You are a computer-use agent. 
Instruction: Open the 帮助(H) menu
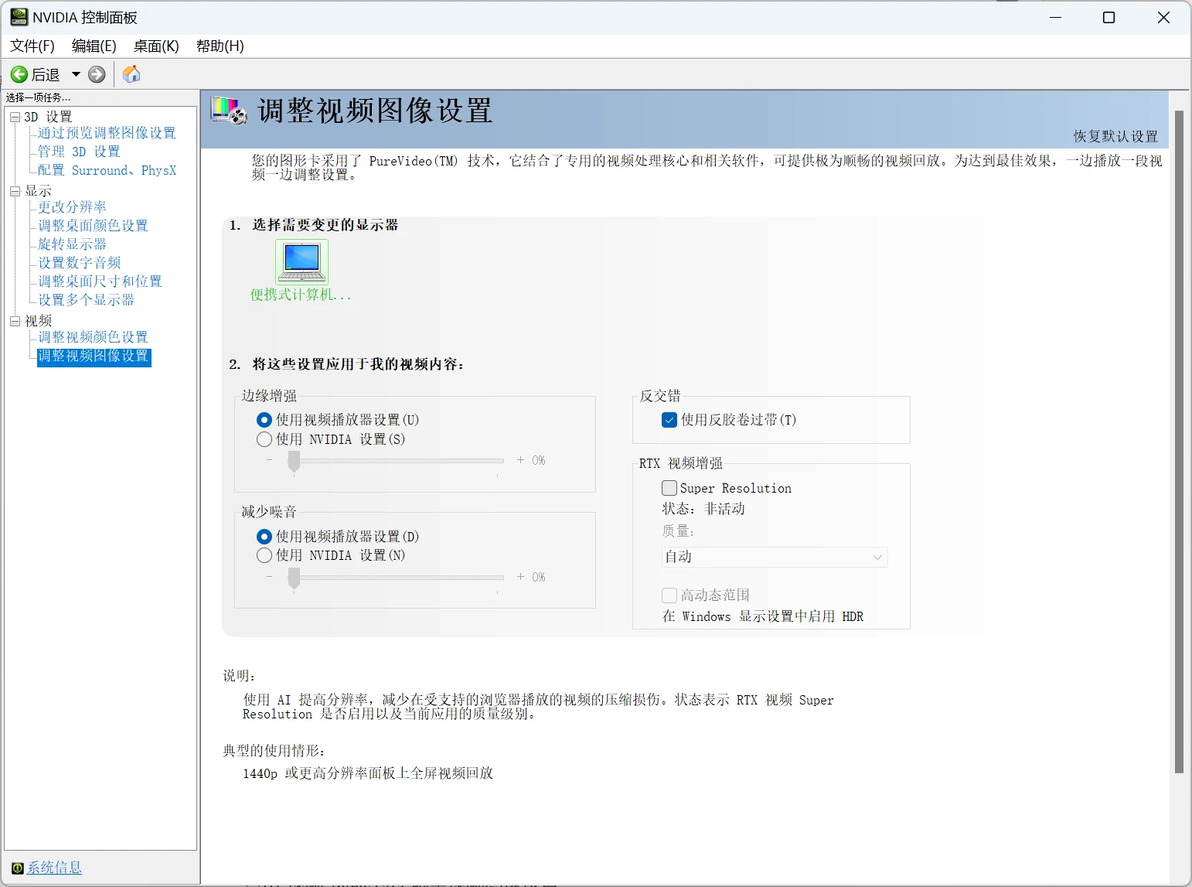[220, 46]
